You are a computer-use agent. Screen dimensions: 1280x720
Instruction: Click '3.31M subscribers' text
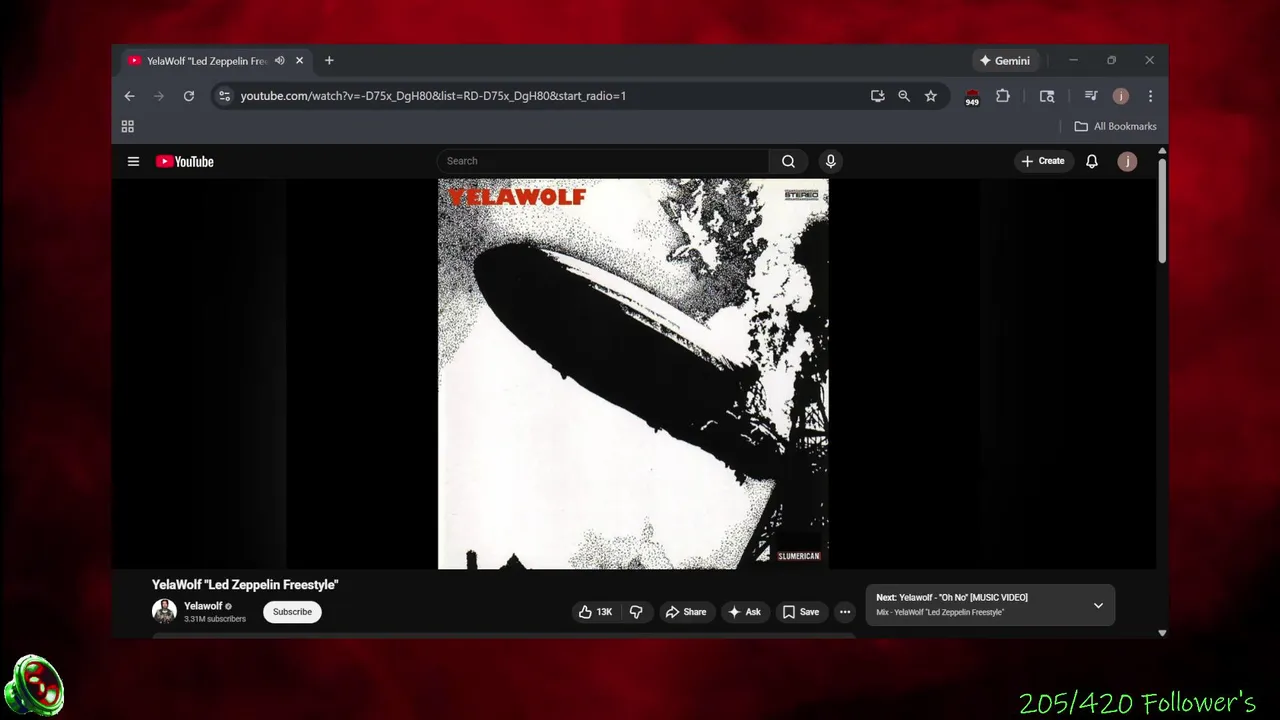(x=215, y=619)
